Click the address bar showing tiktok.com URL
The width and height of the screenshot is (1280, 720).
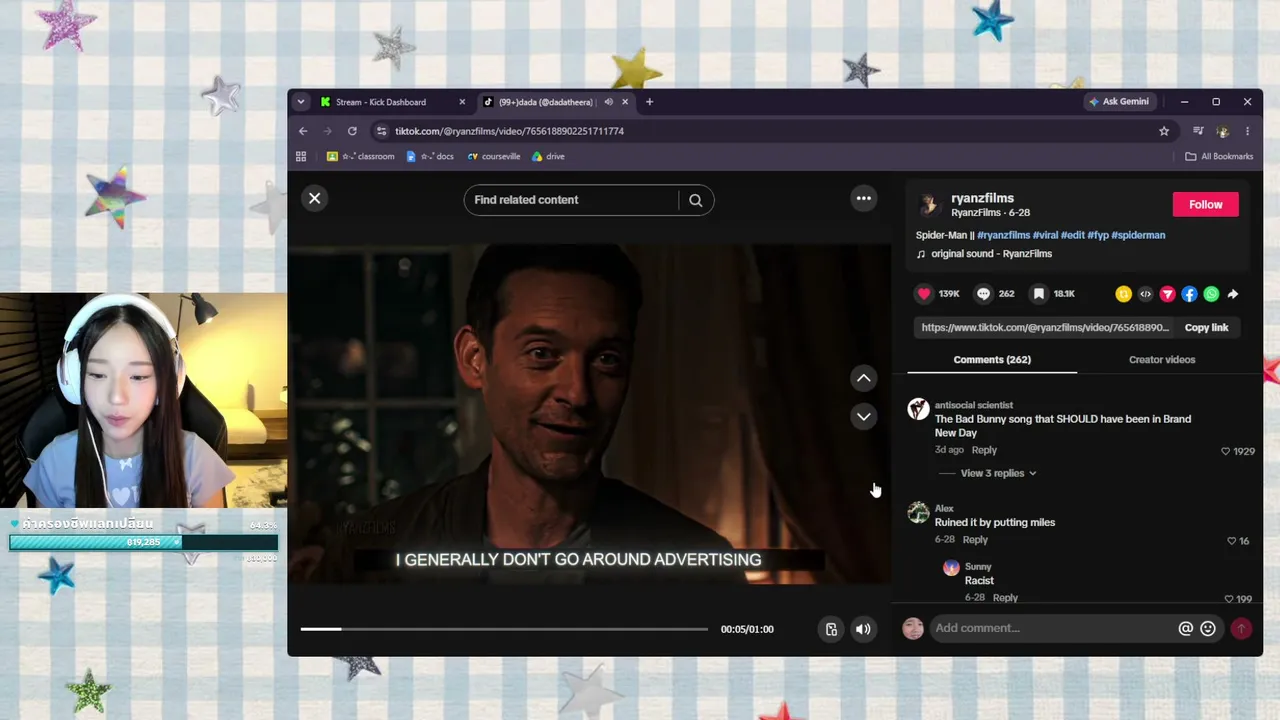772,131
